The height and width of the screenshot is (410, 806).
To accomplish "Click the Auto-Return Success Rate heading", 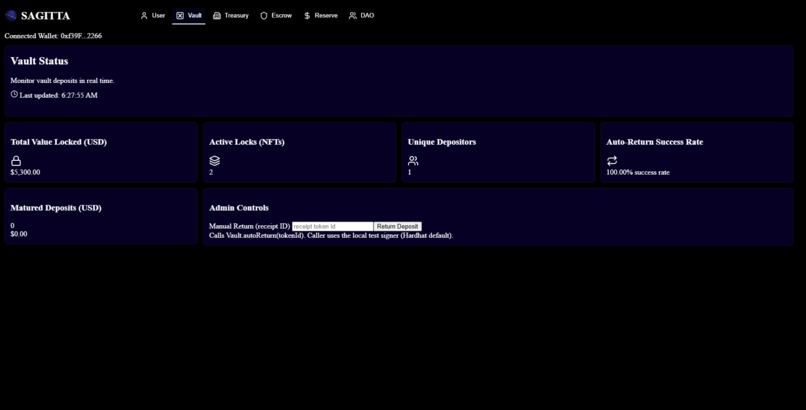I will [654, 142].
